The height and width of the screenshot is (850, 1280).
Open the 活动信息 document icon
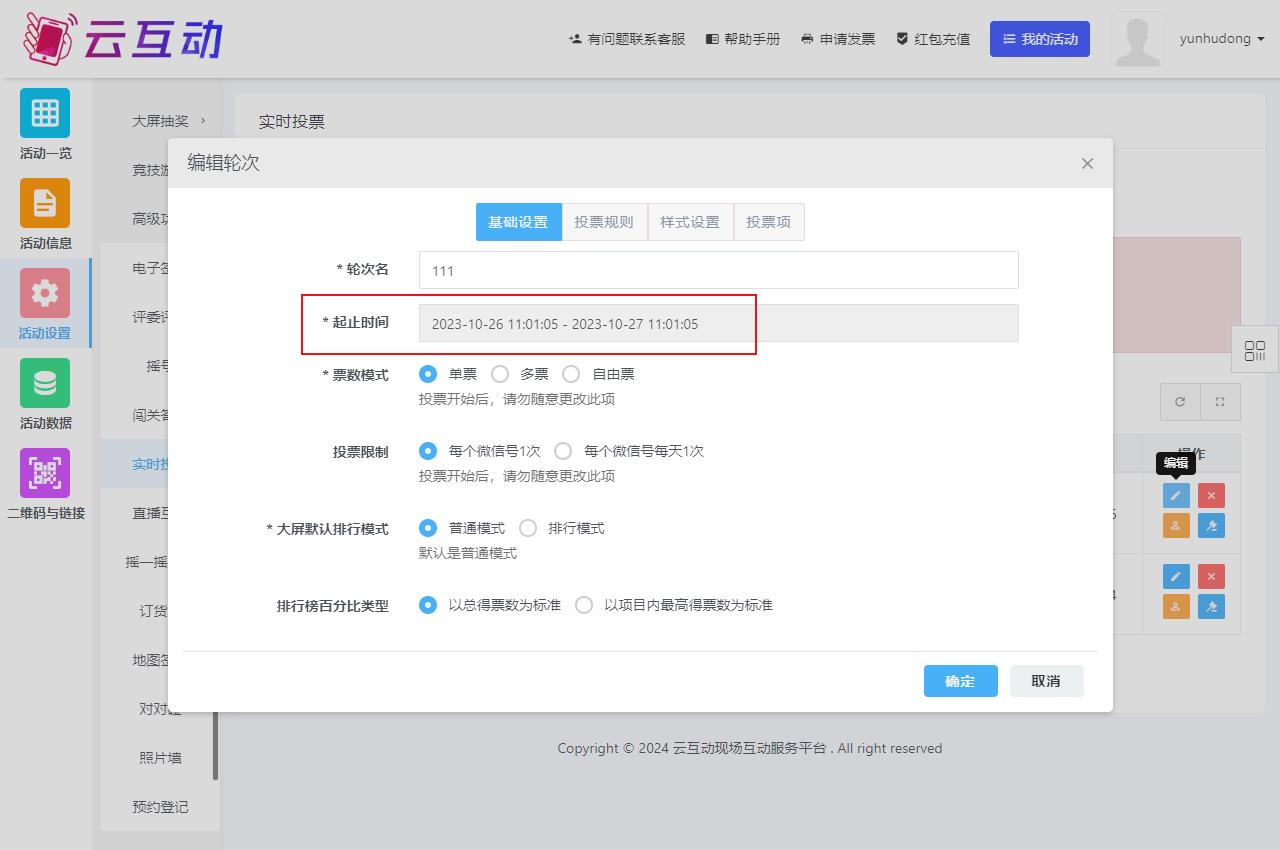pyautogui.click(x=45, y=203)
